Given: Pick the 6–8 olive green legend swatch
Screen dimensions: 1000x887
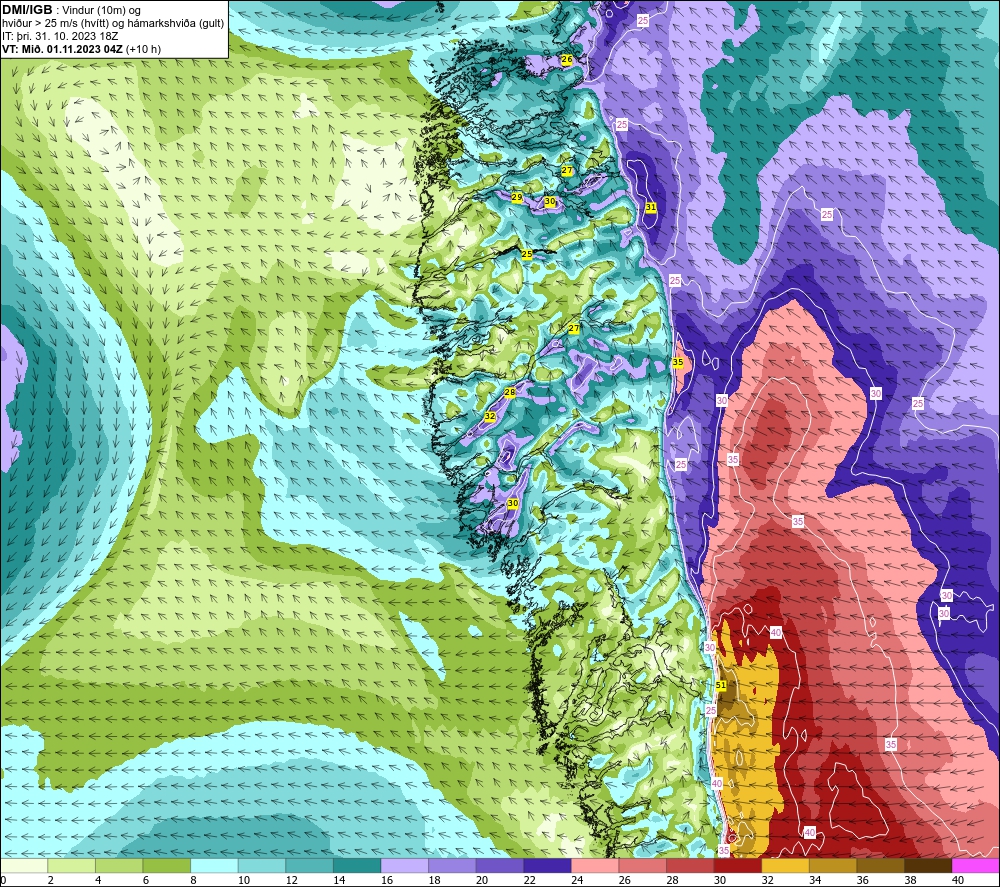Looking at the screenshot, I should [x=166, y=865].
